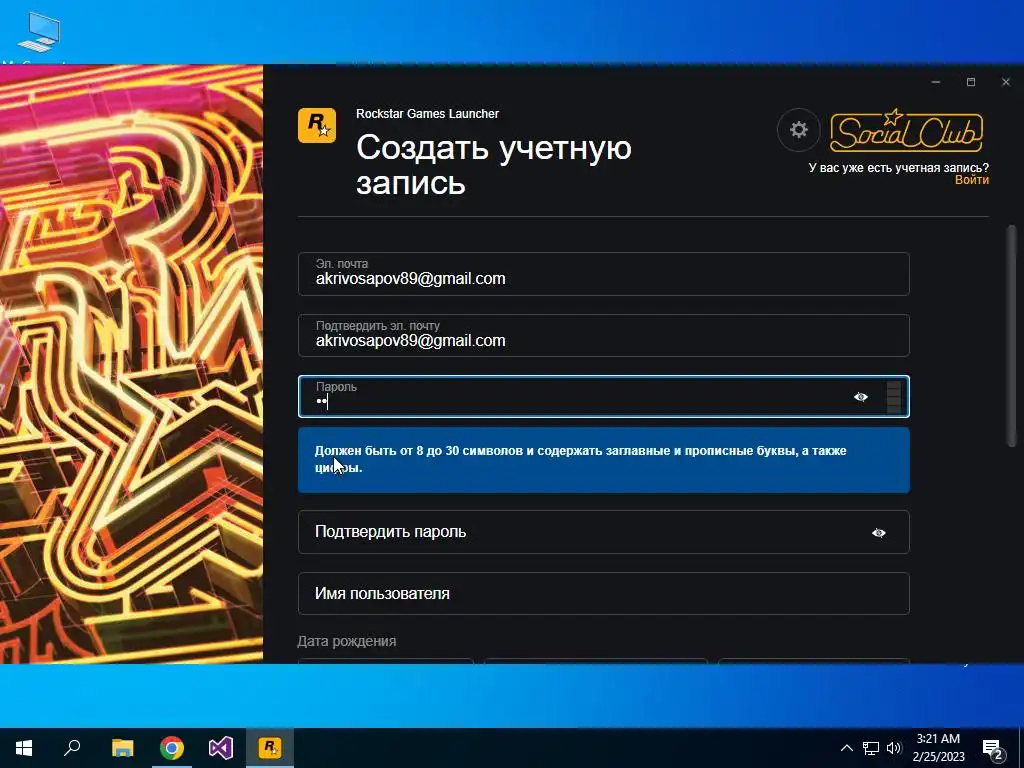Click 'У вас уже есть учетная запись?' text

[899, 168]
